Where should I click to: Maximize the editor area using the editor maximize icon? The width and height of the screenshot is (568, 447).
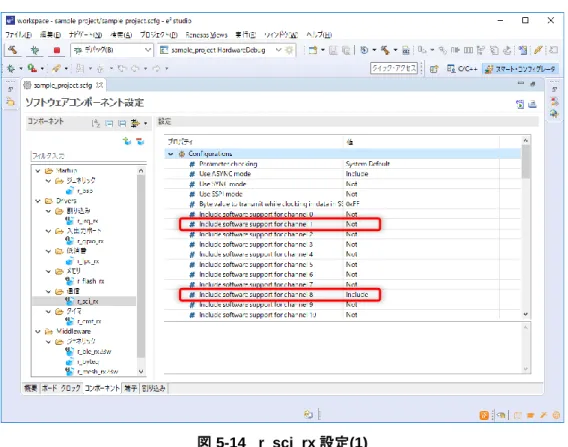click(532, 84)
